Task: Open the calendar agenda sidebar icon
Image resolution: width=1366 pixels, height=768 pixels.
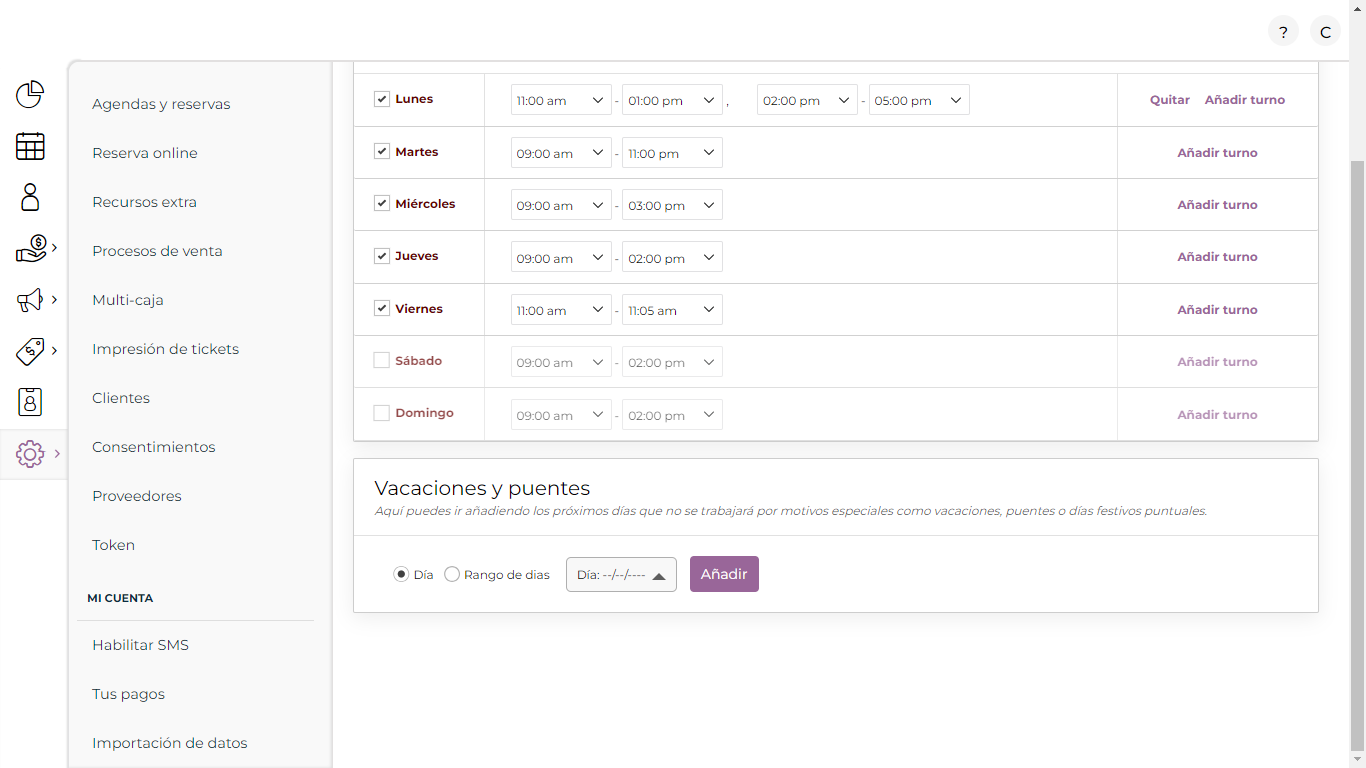Action: pyautogui.click(x=30, y=146)
